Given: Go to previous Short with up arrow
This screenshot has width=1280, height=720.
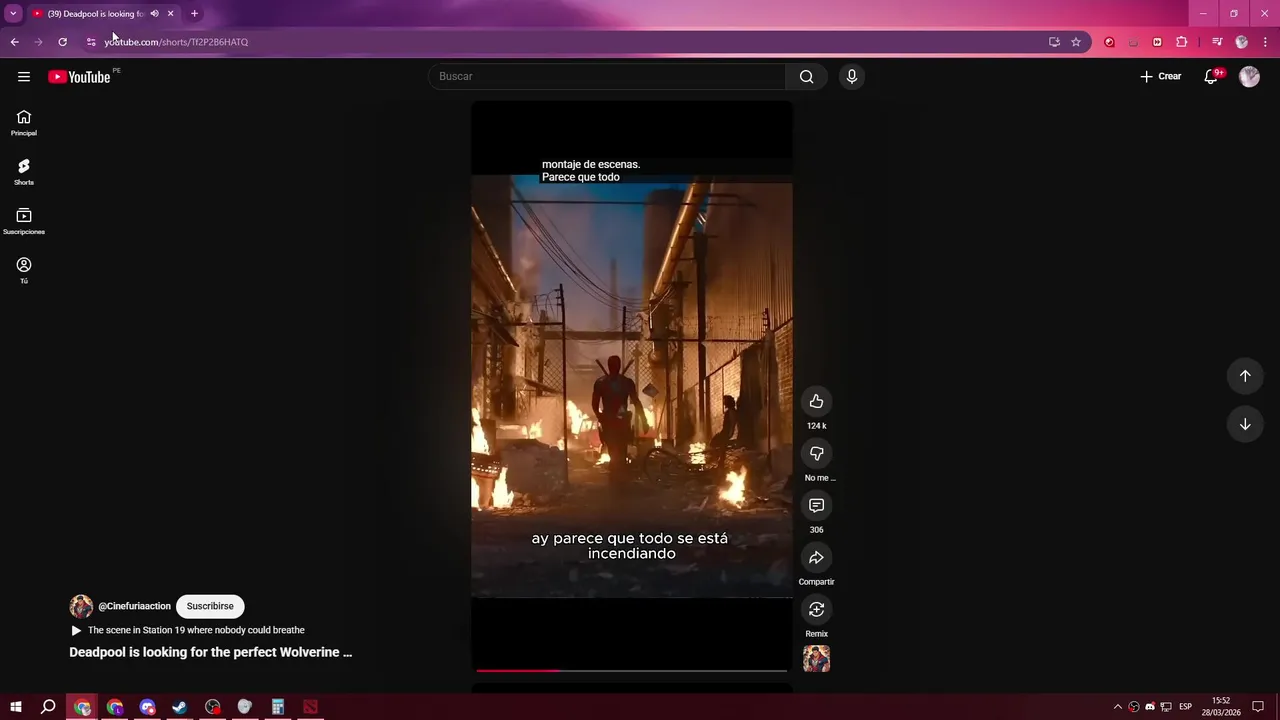Looking at the screenshot, I should tap(1245, 376).
